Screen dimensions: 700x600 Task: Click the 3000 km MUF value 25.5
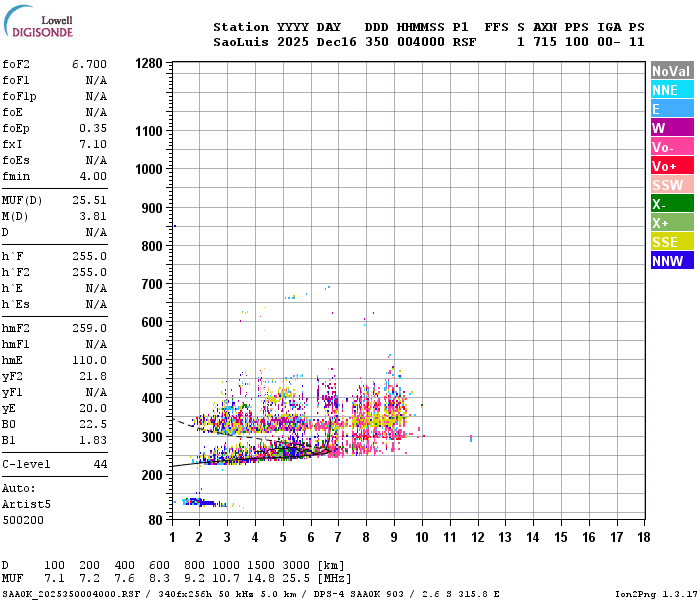(296, 578)
